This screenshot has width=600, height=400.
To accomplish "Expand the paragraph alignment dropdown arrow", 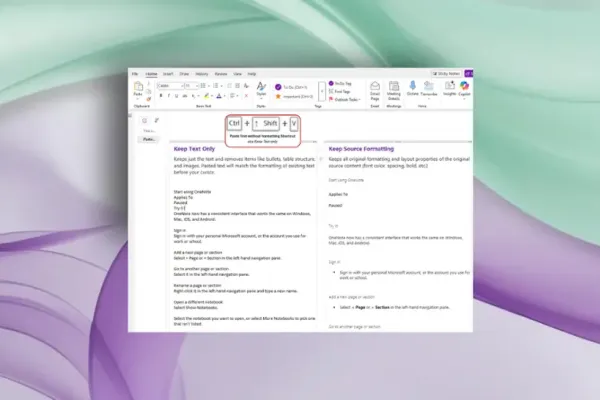I will pos(238,96).
